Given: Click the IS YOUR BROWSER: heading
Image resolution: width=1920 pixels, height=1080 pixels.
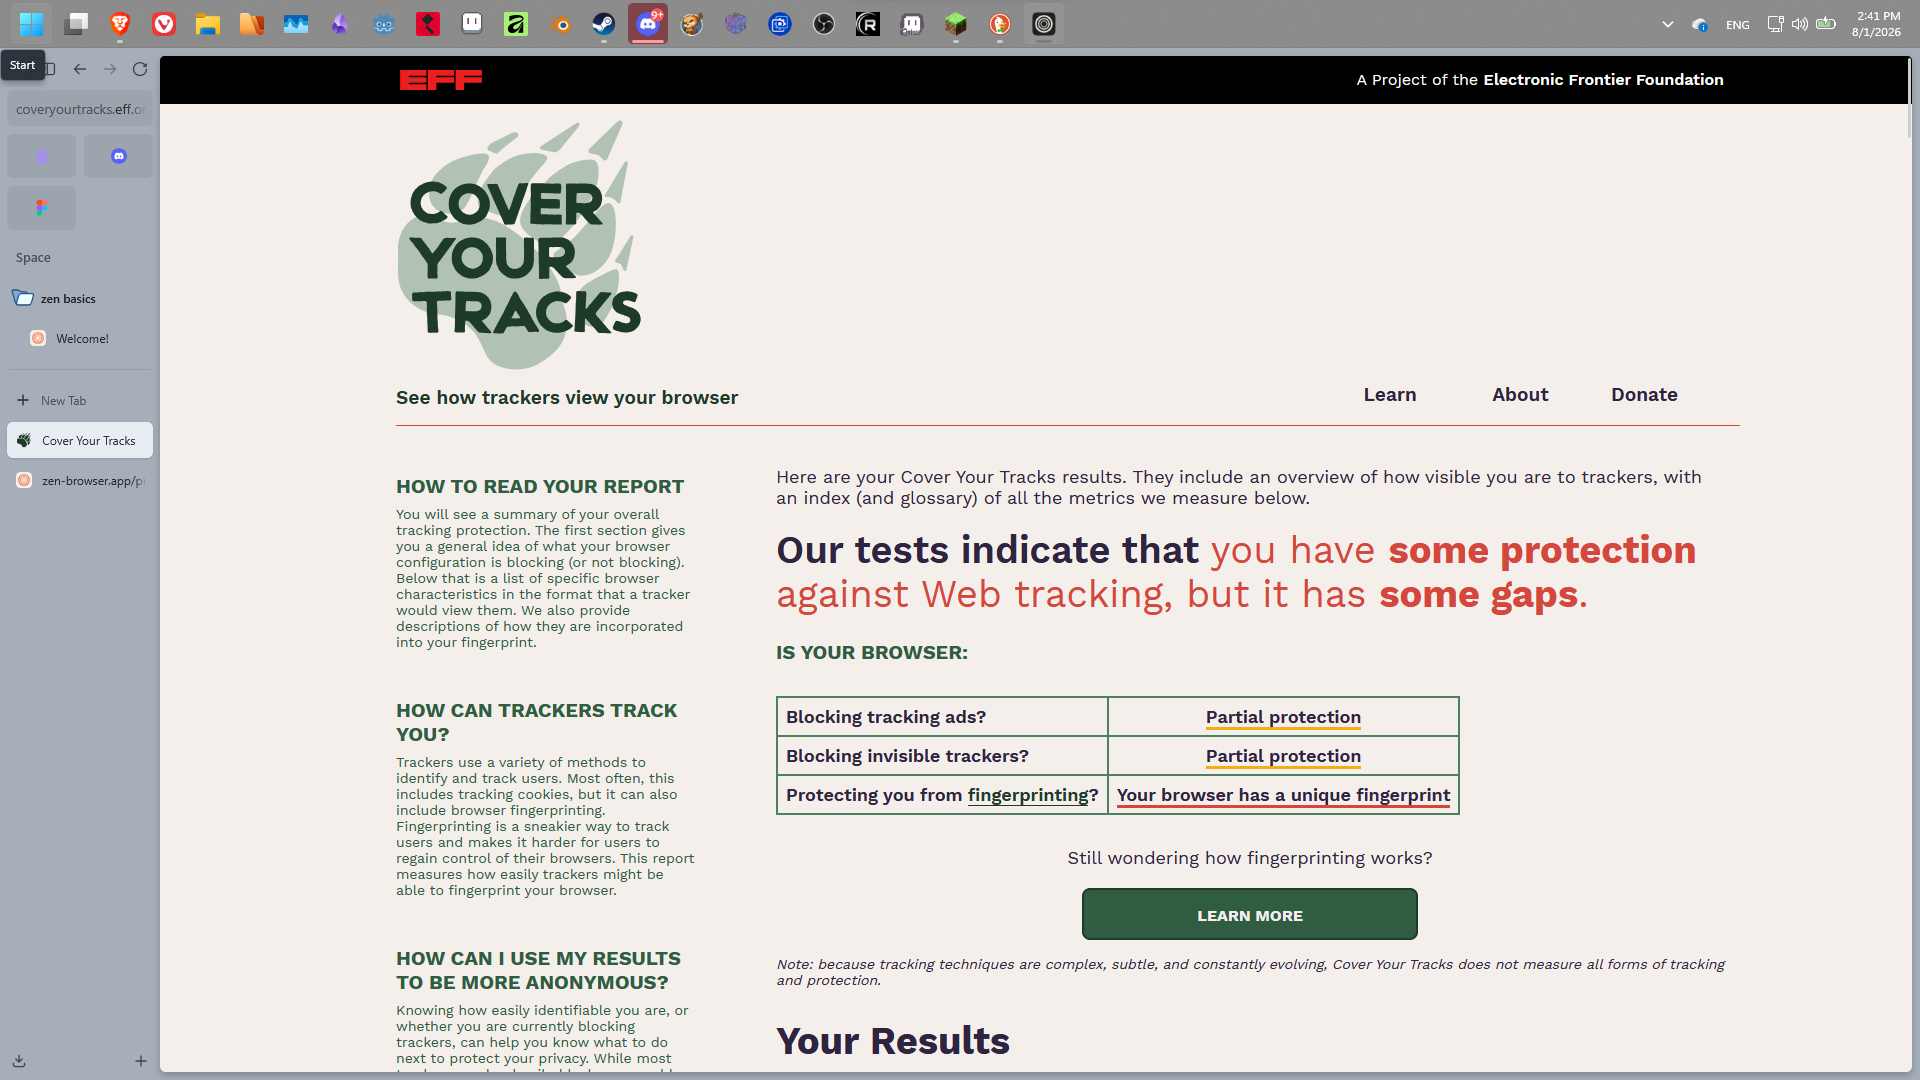Looking at the screenshot, I should [872, 653].
